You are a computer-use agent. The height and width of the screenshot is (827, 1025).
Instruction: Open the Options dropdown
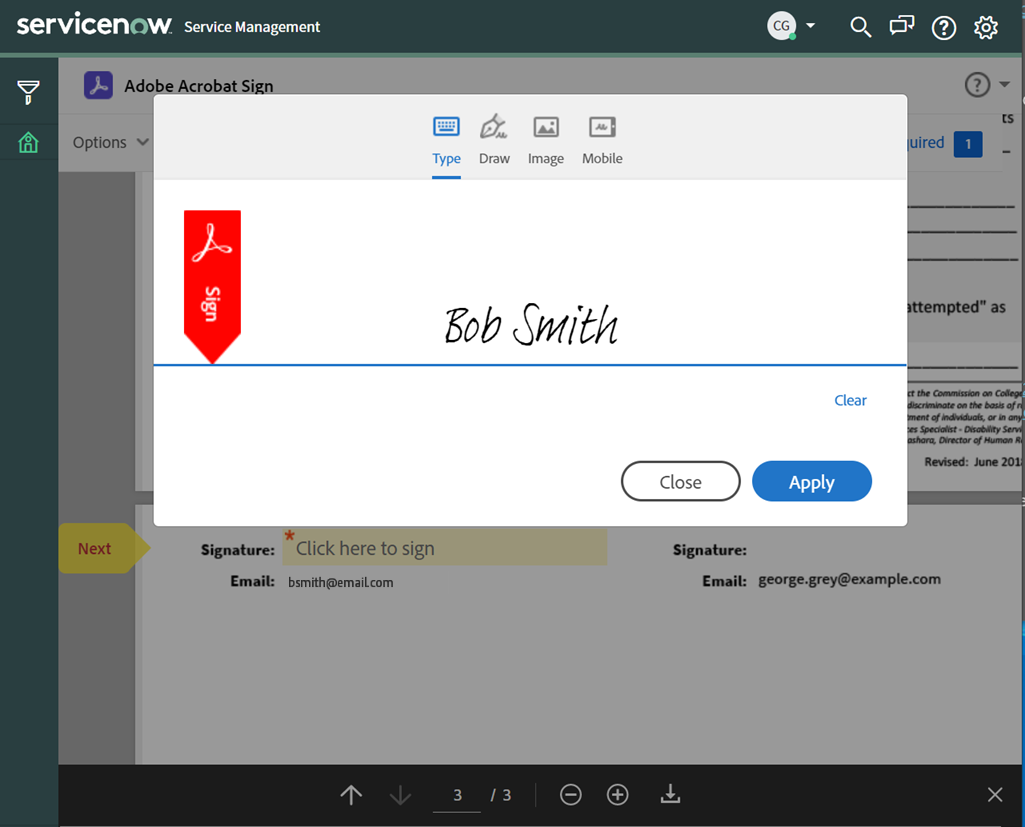(108, 142)
